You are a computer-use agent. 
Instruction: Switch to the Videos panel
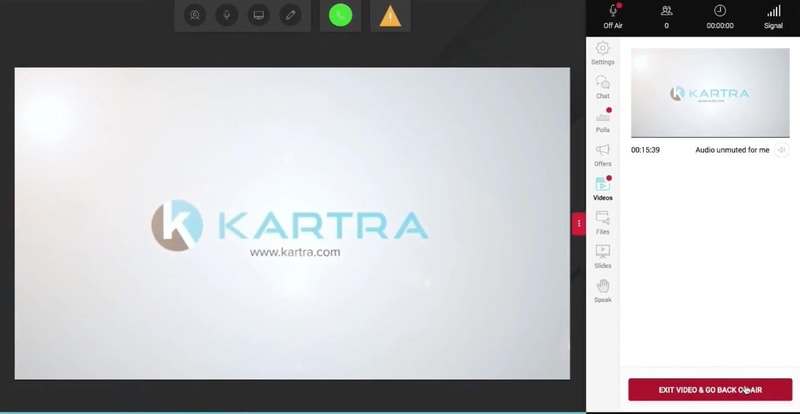(x=603, y=188)
